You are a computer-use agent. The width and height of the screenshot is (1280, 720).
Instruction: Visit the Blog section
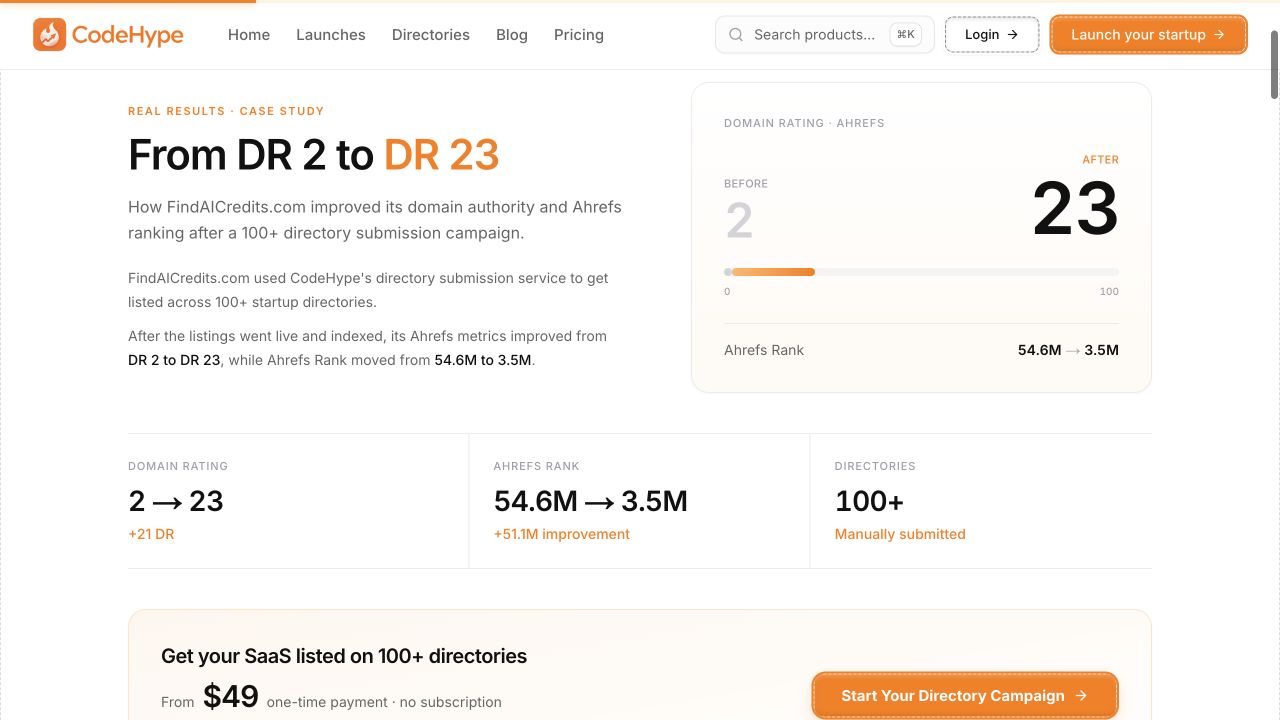coord(512,35)
